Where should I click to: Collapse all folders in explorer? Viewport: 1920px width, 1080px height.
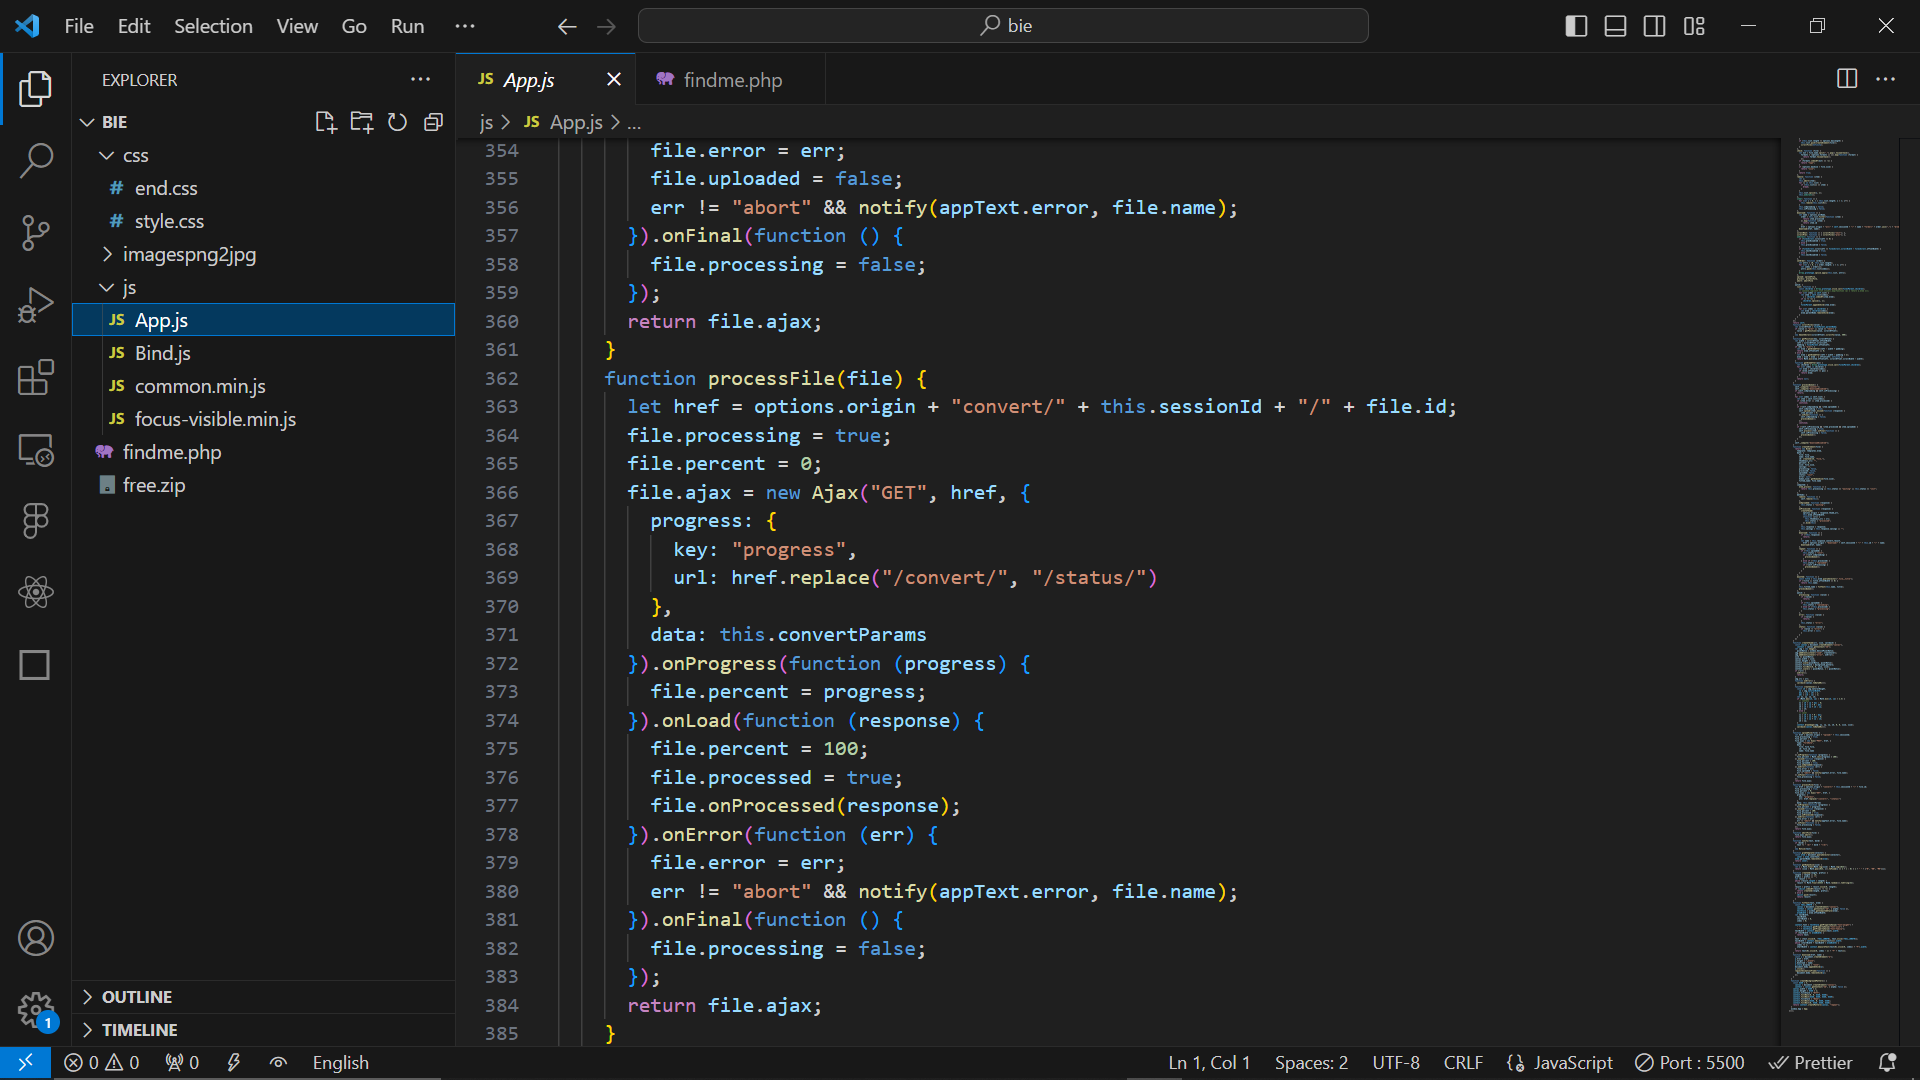pos(433,122)
